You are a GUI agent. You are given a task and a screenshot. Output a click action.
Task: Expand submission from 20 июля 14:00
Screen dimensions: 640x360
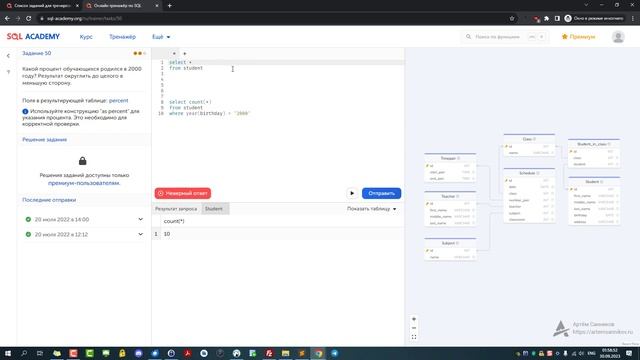(x=140, y=219)
